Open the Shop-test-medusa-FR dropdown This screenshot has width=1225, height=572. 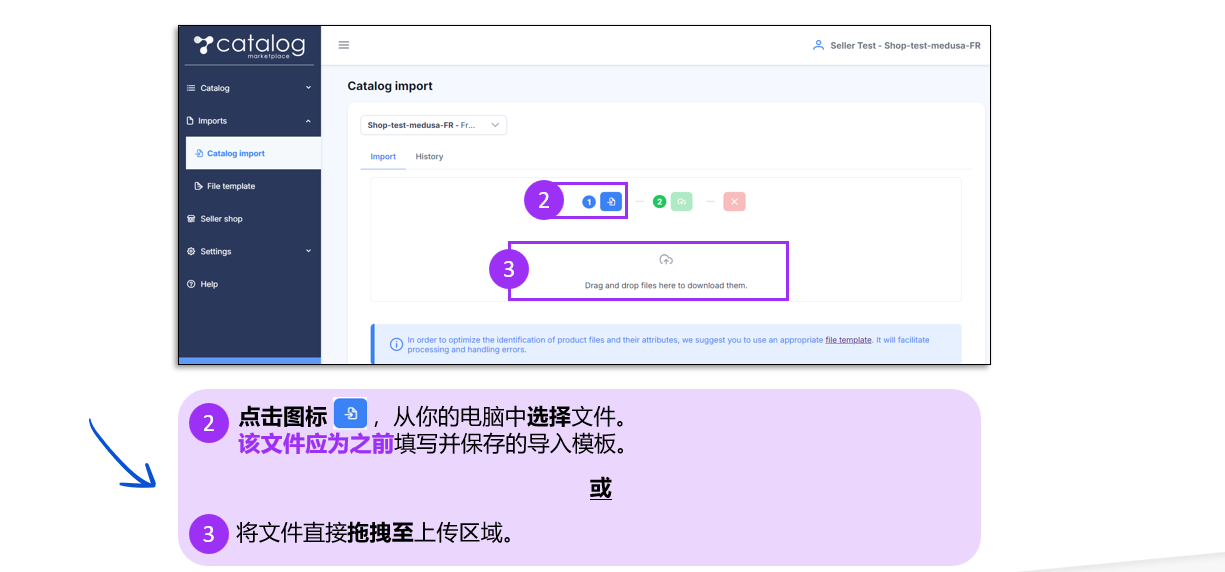click(434, 125)
